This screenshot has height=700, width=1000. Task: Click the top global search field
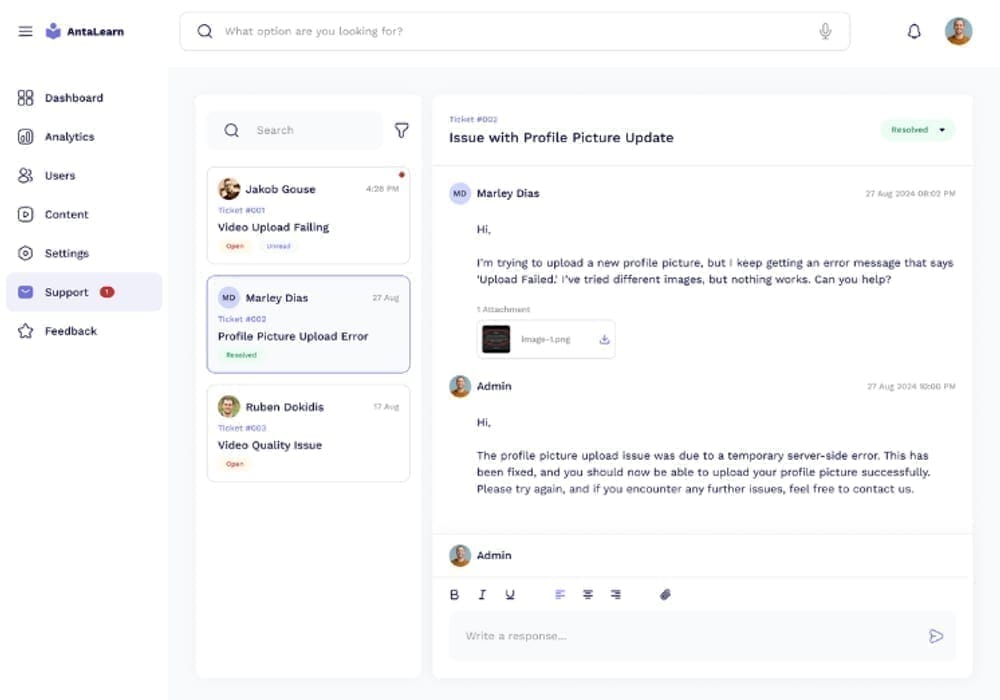click(x=515, y=31)
